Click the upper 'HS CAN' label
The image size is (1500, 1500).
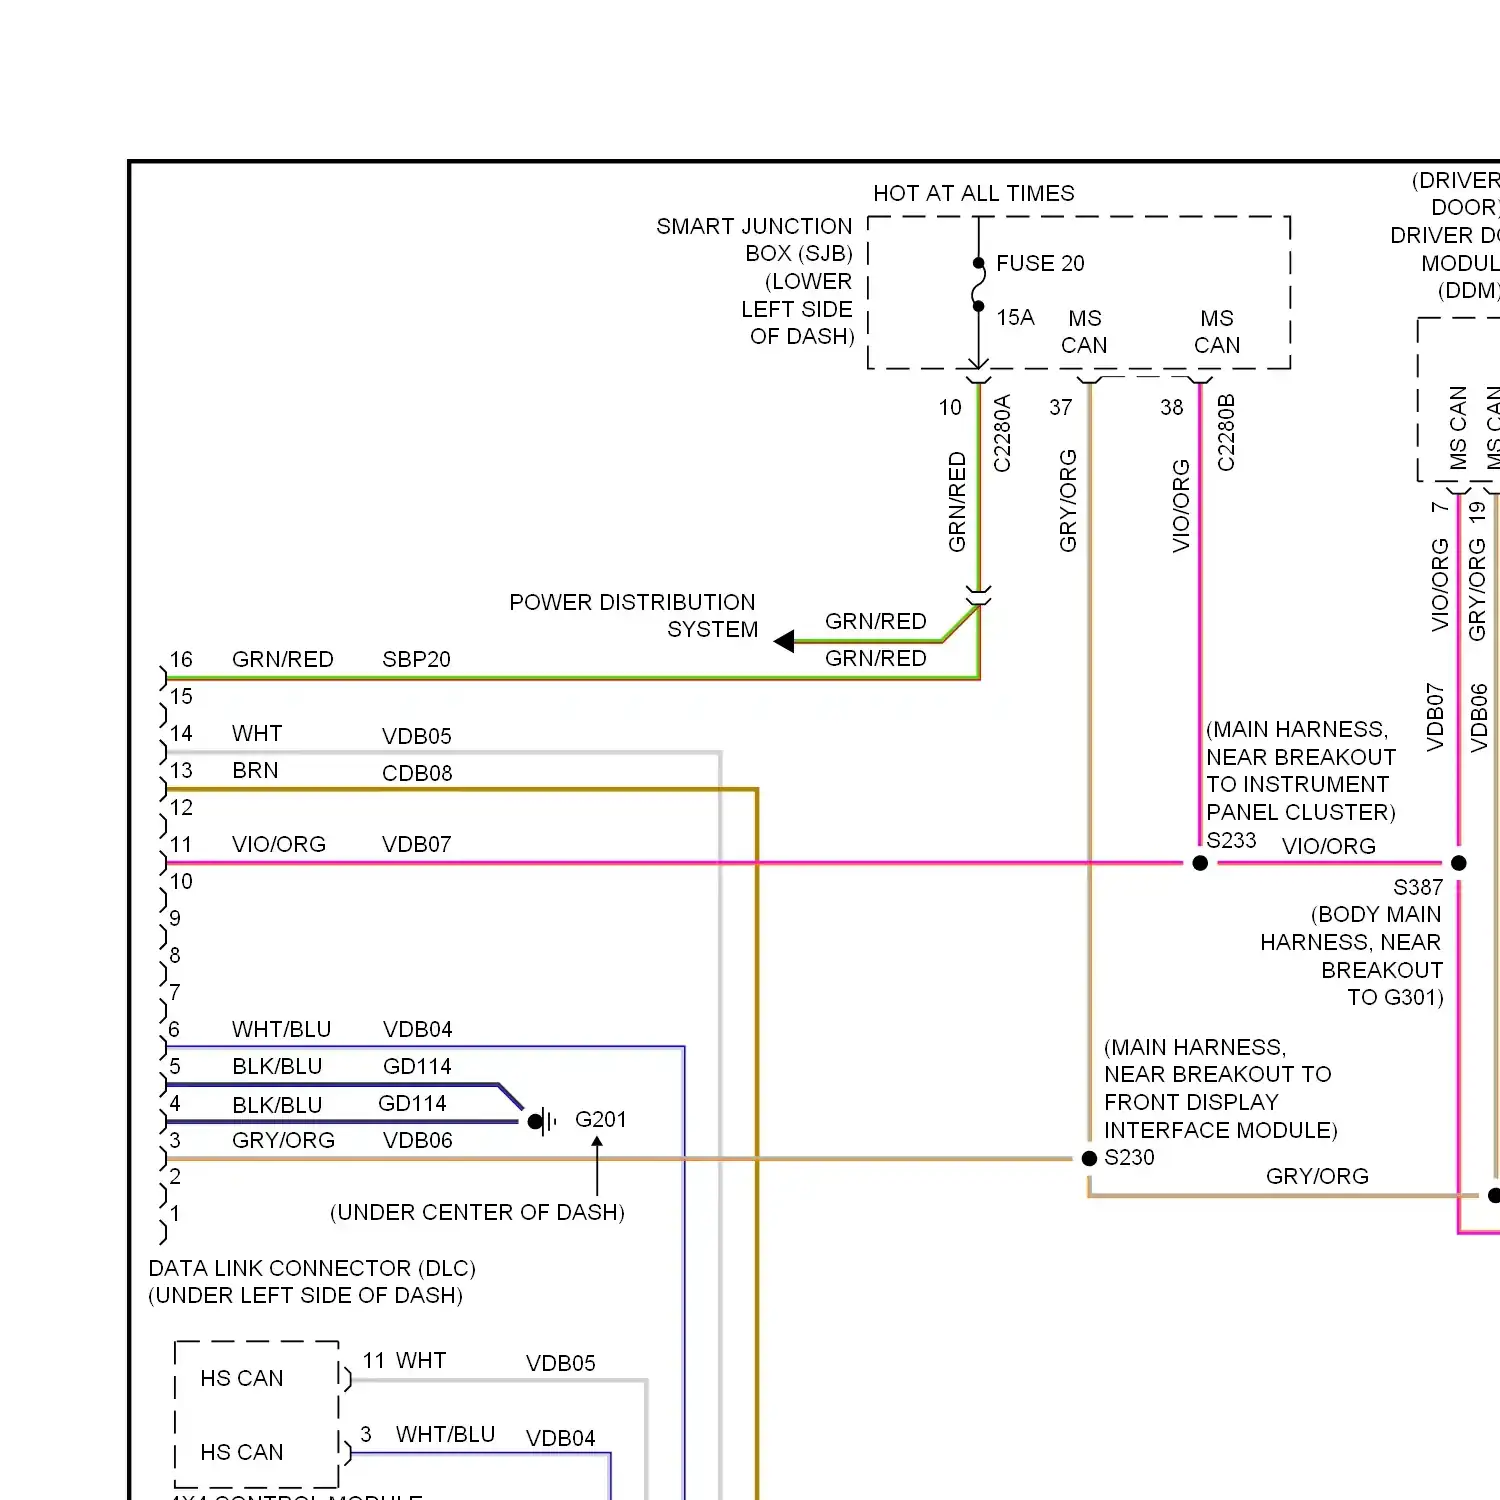[x=242, y=1378]
